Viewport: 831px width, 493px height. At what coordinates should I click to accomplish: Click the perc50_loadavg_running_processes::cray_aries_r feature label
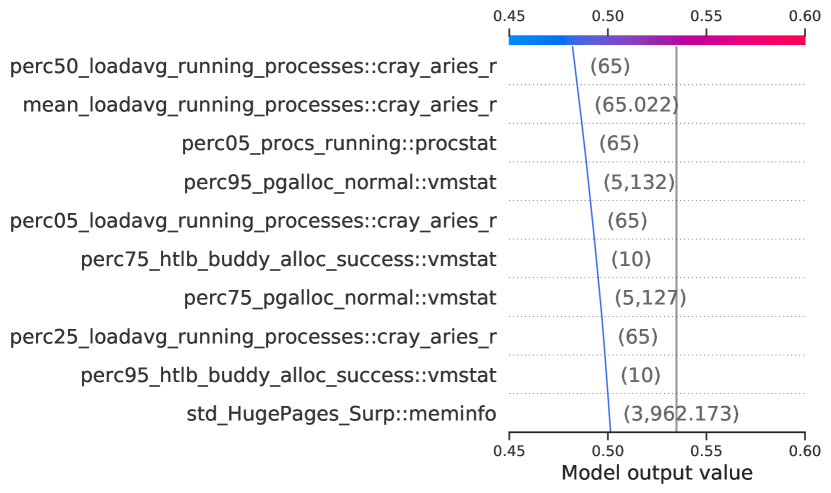[x=253, y=67]
